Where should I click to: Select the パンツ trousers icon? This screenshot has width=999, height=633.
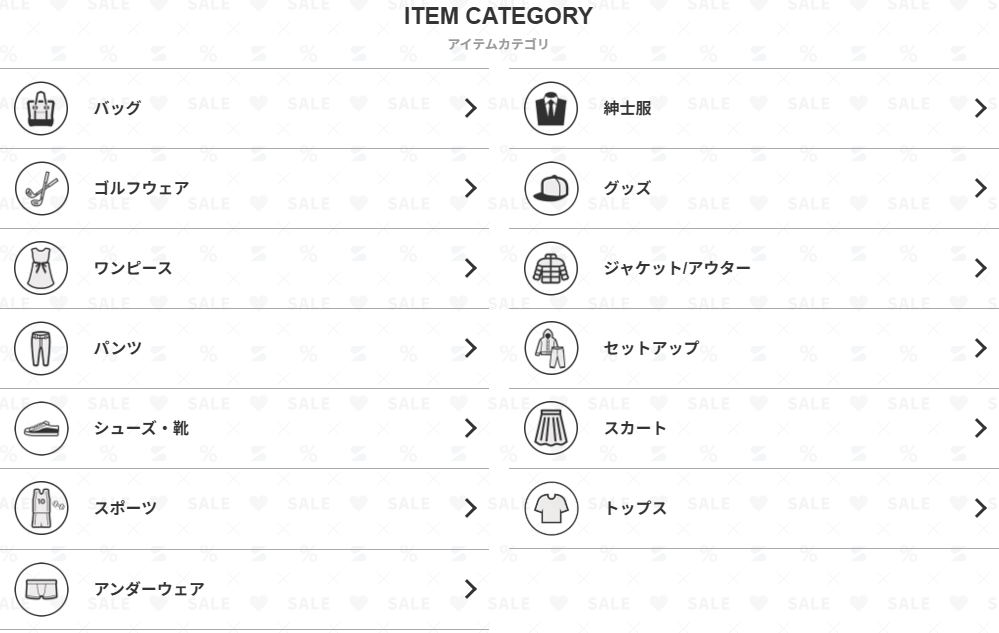click(x=40, y=348)
